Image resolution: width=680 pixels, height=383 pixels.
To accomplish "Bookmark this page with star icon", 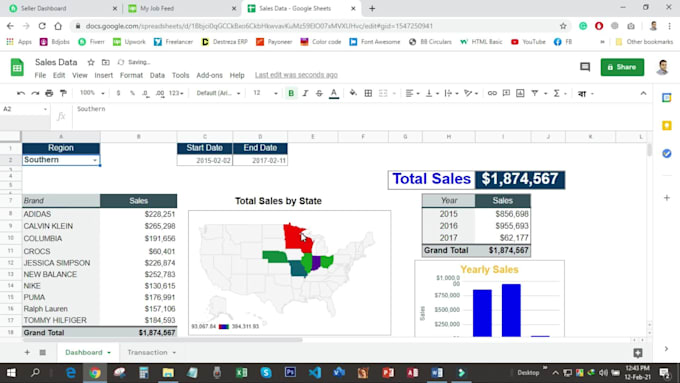I will click(x=563, y=26).
